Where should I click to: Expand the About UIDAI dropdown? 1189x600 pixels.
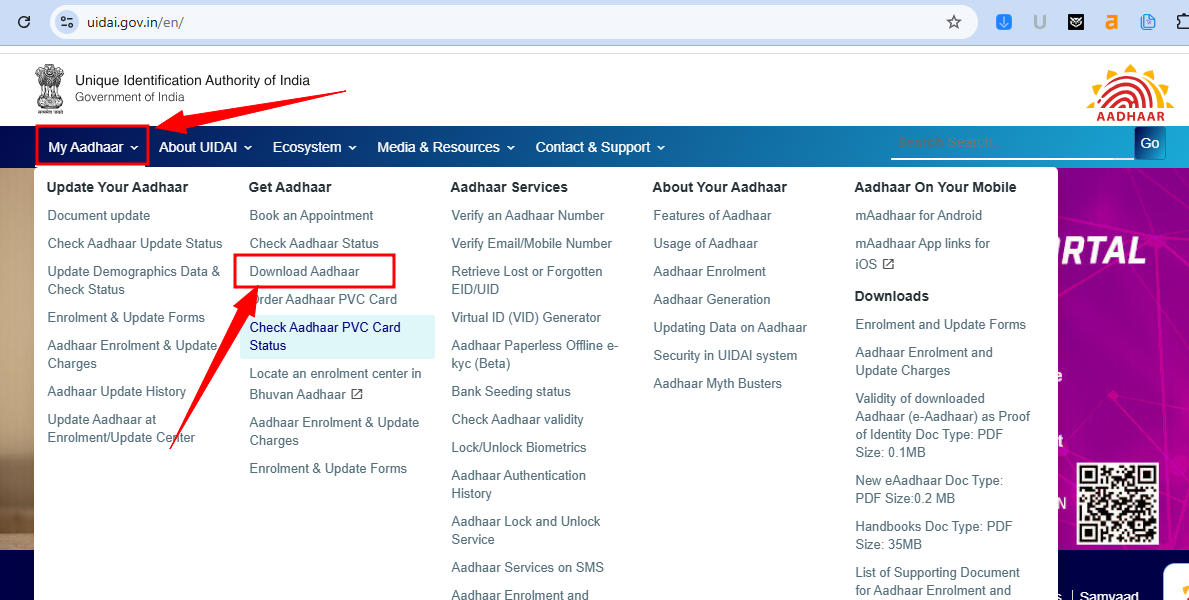205,147
